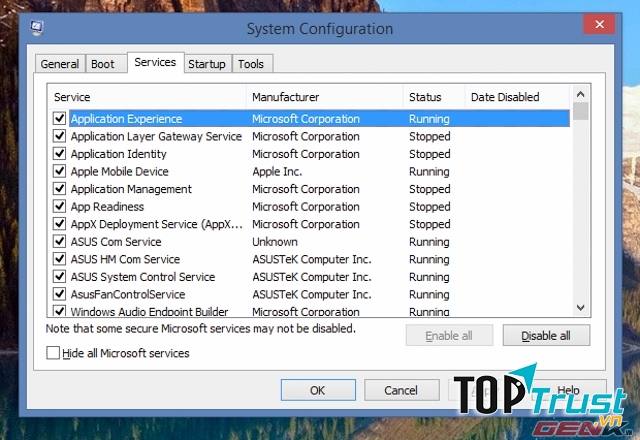The width and height of the screenshot is (640, 440).
Task: Sort by the Service column header
Action: (146, 97)
